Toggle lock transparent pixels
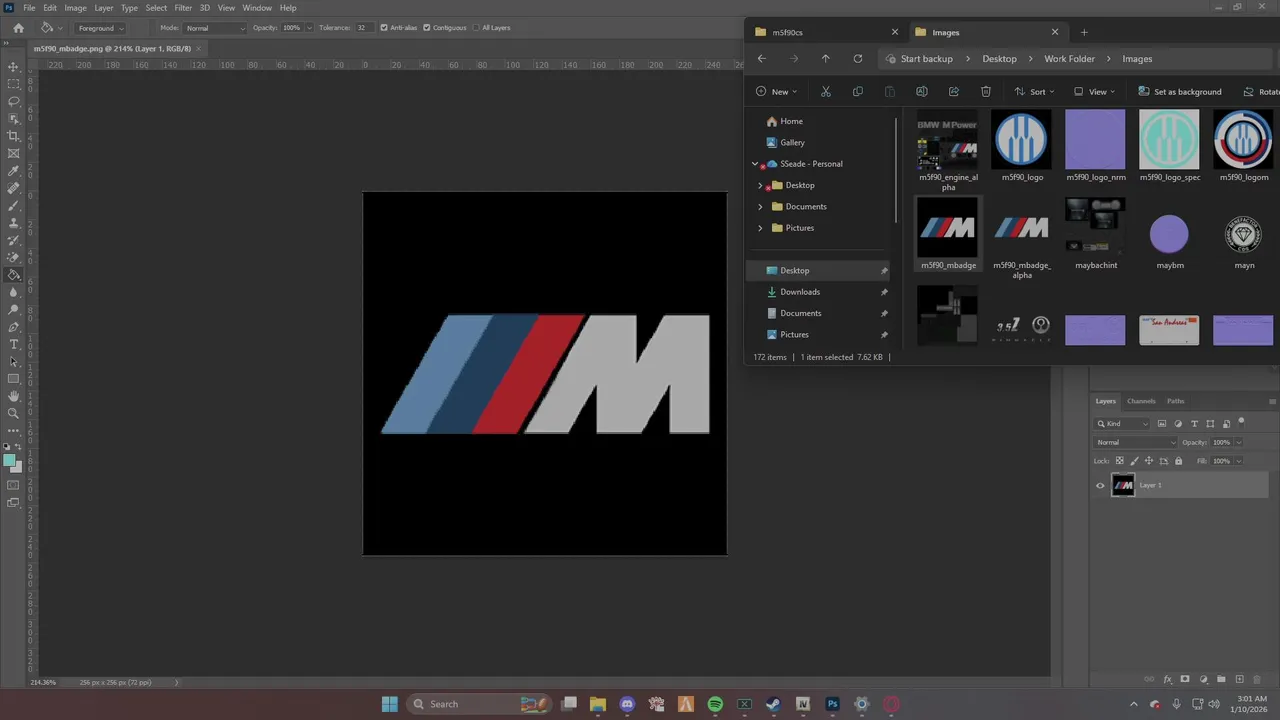The height and width of the screenshot is (720, 1280). click(x=1119, y=461)
